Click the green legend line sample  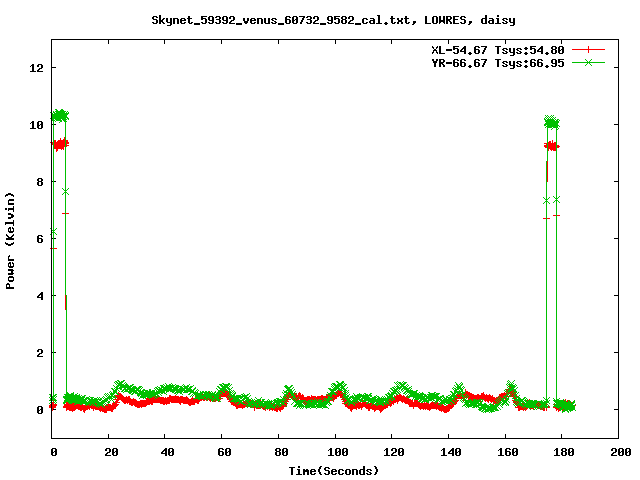[588, 62]
